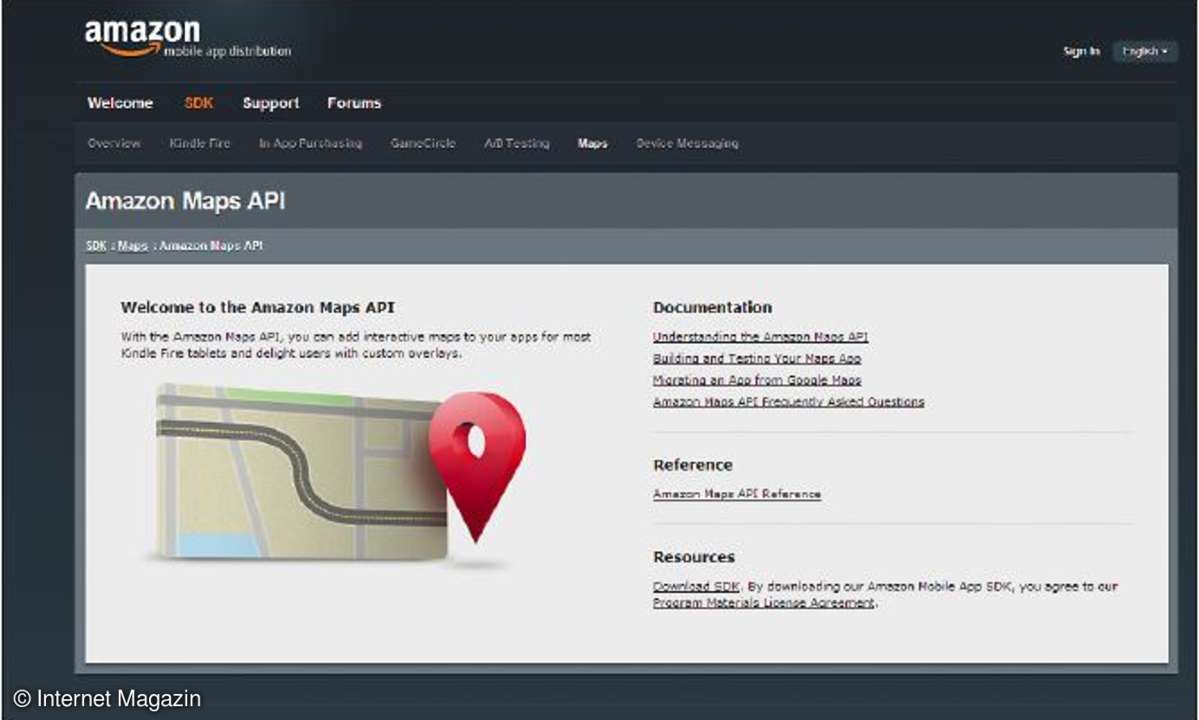Switch to the Forums tab

point(354,103)
